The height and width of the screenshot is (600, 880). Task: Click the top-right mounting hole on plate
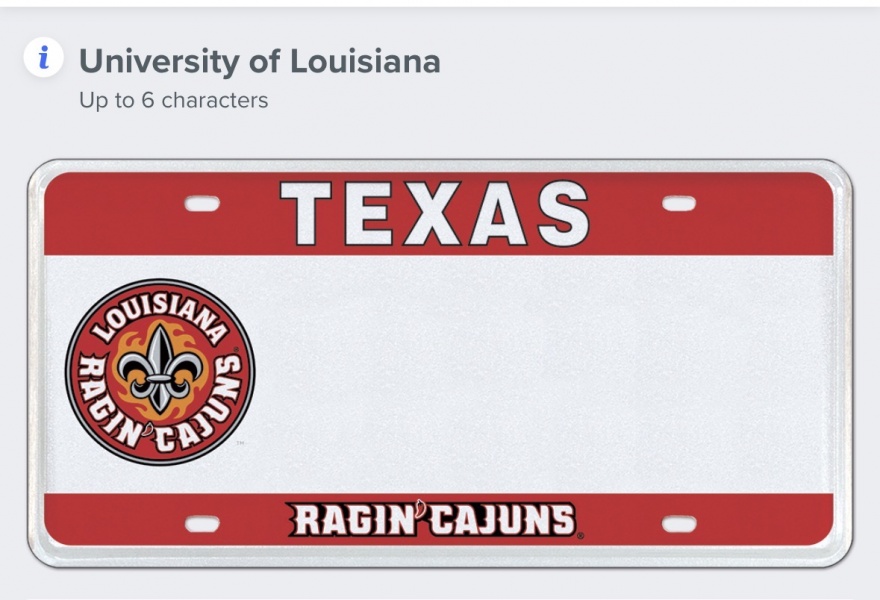tap(679, 204)
